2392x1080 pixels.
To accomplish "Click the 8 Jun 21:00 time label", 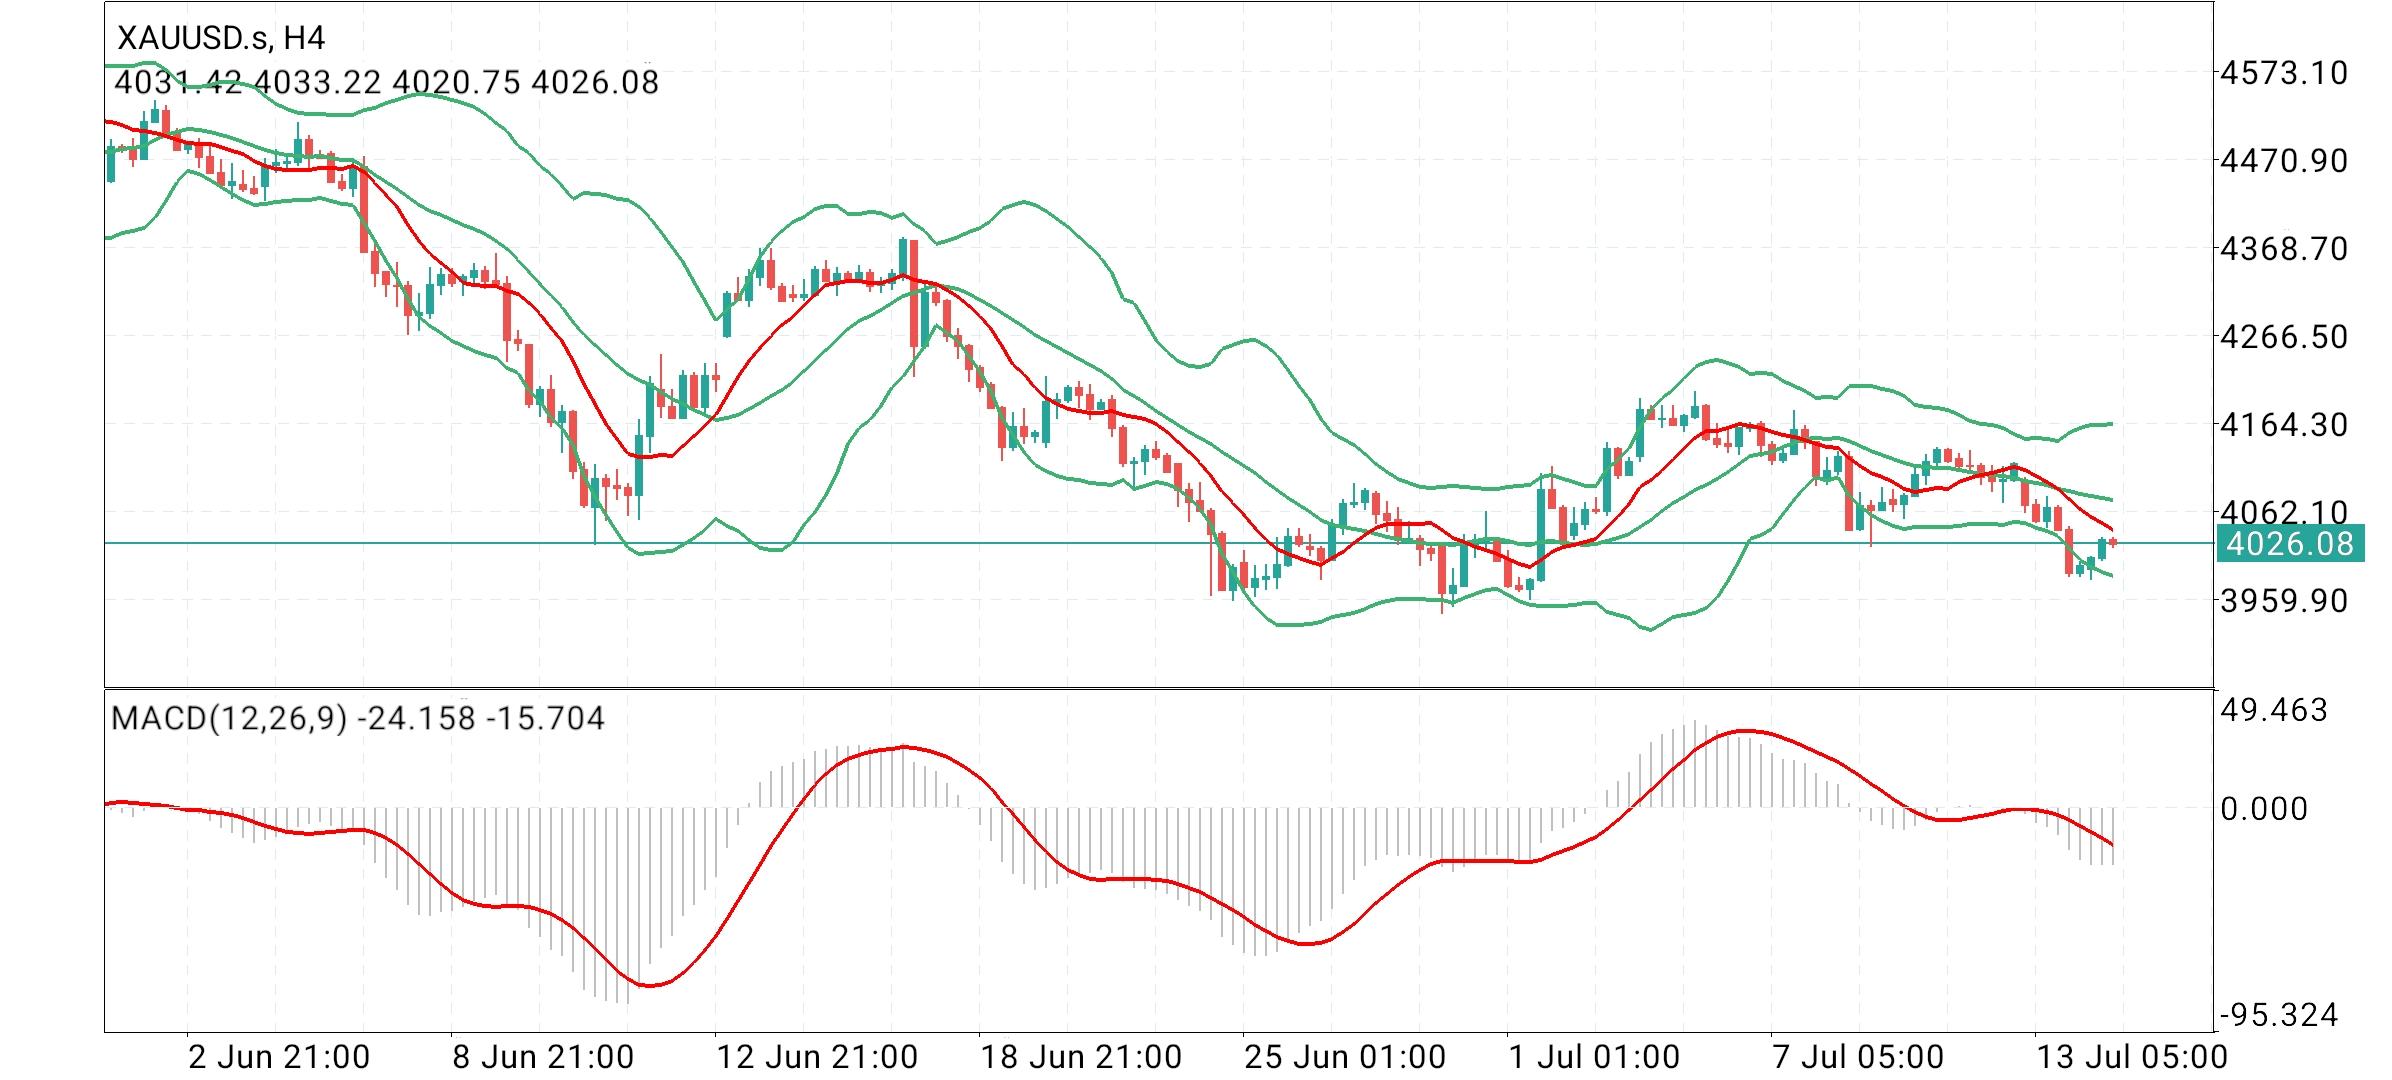I will [543, 1056].
